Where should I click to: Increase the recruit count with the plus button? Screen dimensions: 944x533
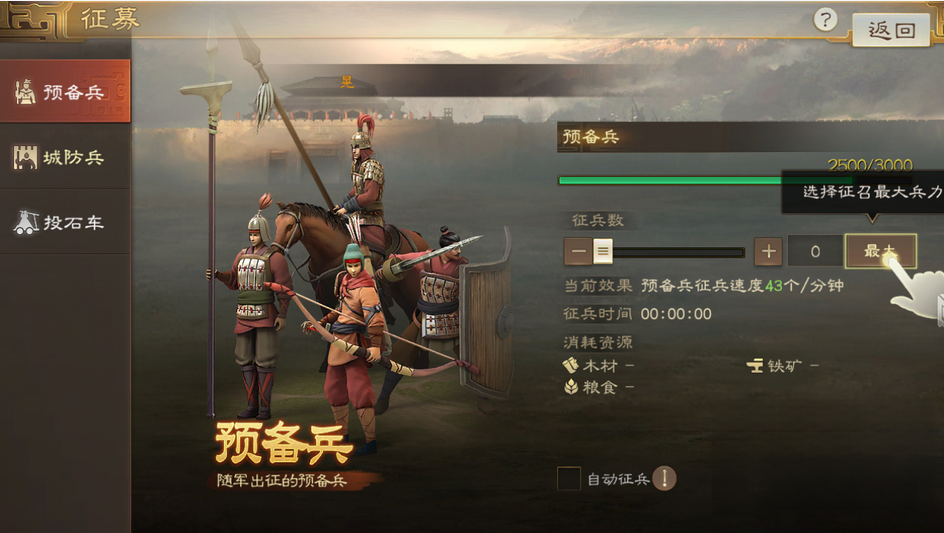[768, 251]
